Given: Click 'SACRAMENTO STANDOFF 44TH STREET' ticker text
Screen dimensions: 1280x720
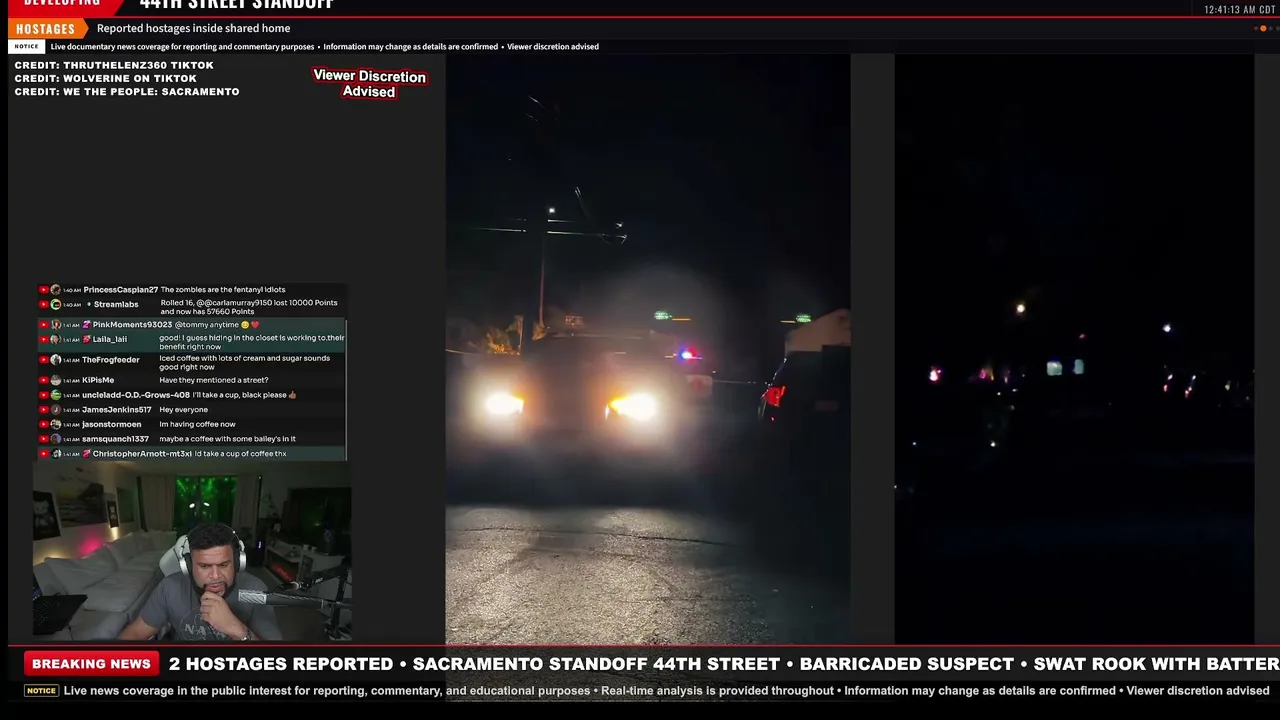Looking at the screenshot, I should click(x=596, y=664).
